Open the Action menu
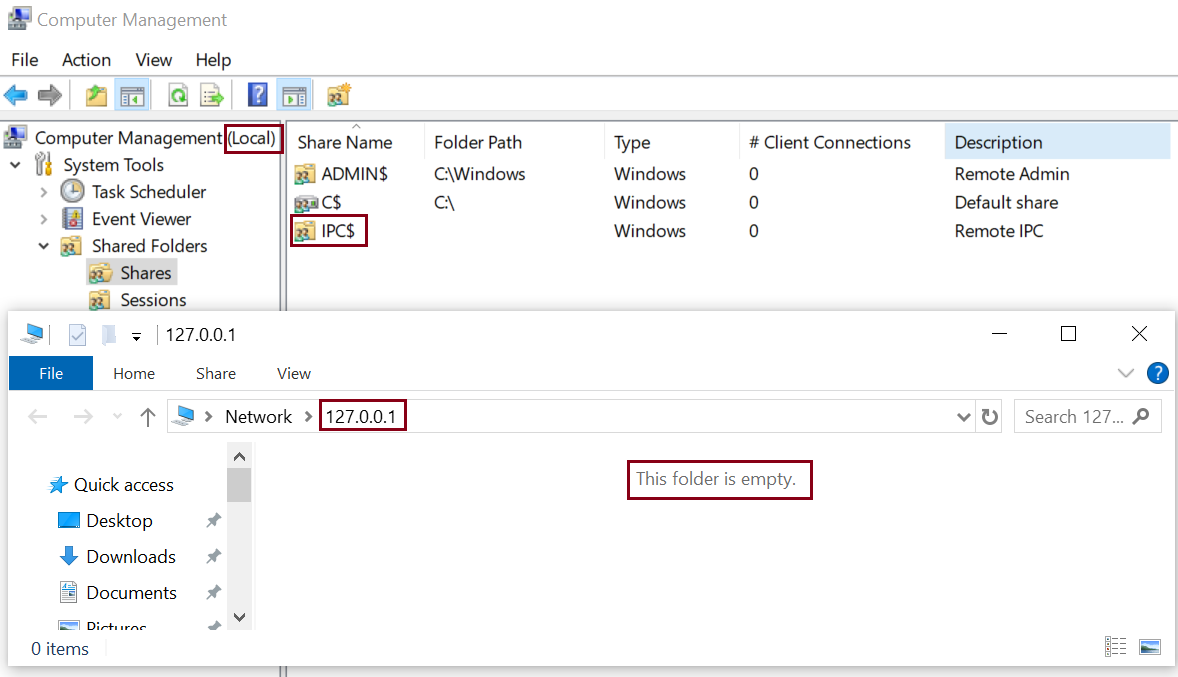The height and width of the screenshot is (677, 1178). click(x=86, y=60)
